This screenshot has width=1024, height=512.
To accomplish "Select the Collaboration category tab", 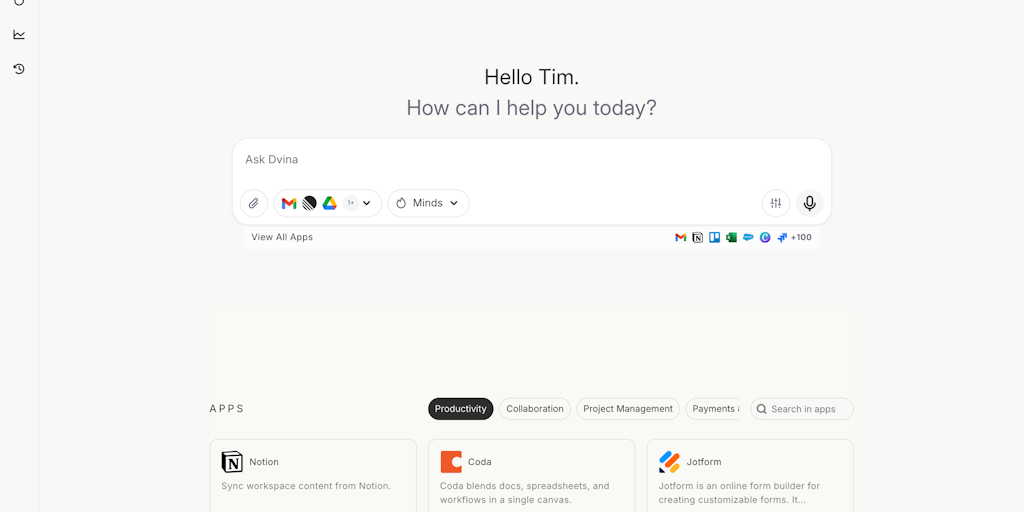I will 535,409.
